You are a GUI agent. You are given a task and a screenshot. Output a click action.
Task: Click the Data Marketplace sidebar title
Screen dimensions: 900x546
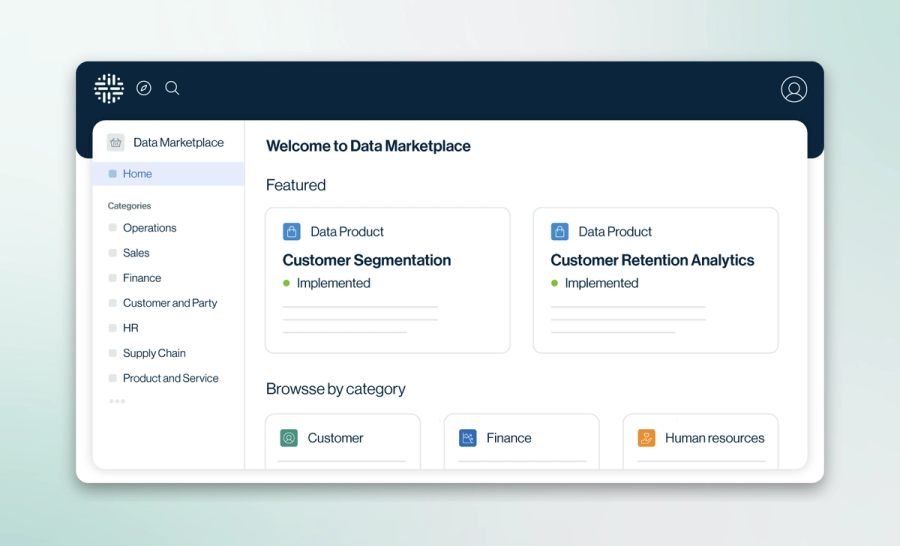click(179, 142)
